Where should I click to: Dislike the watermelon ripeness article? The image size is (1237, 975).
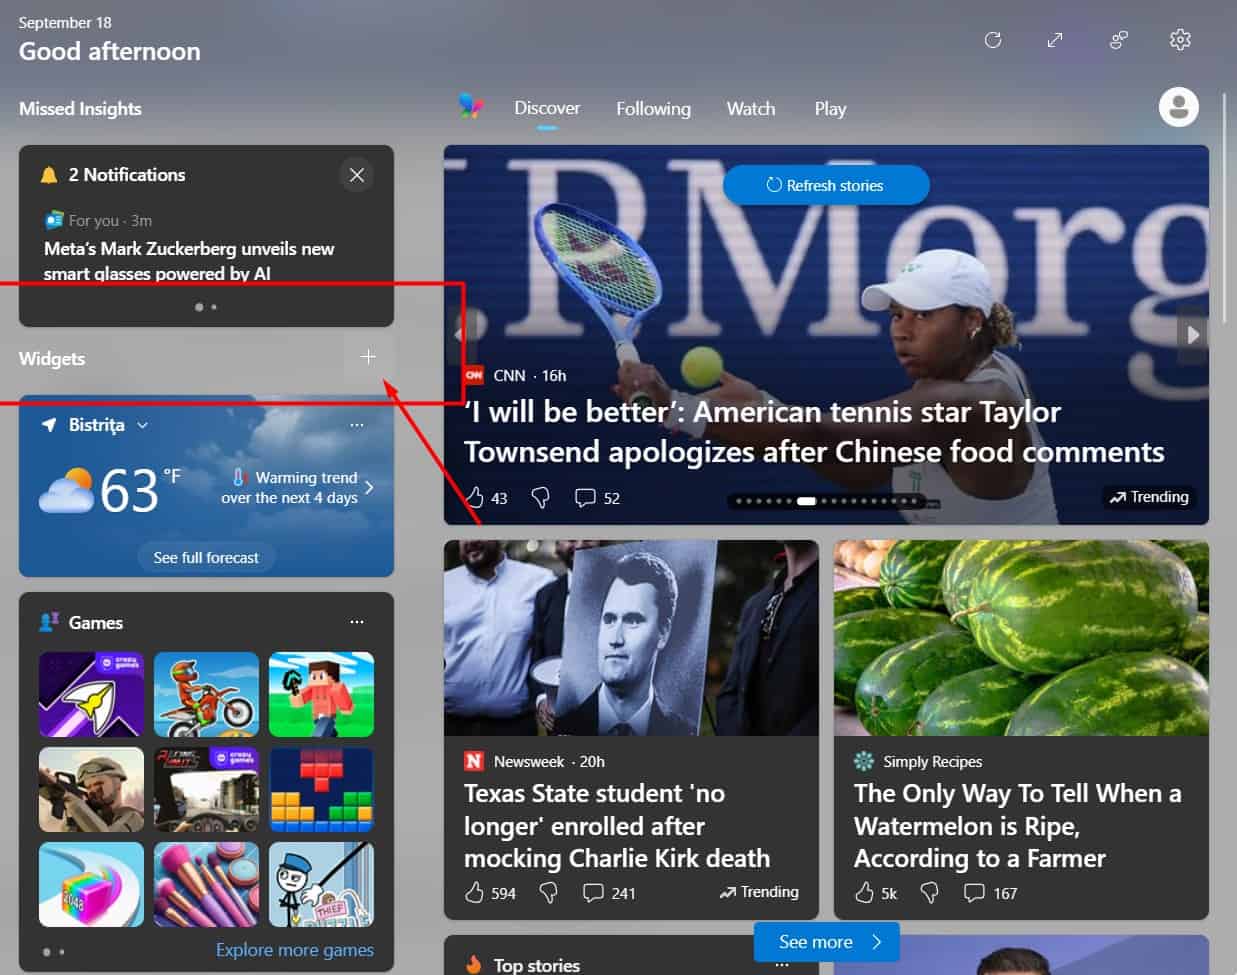coord(929,892)
